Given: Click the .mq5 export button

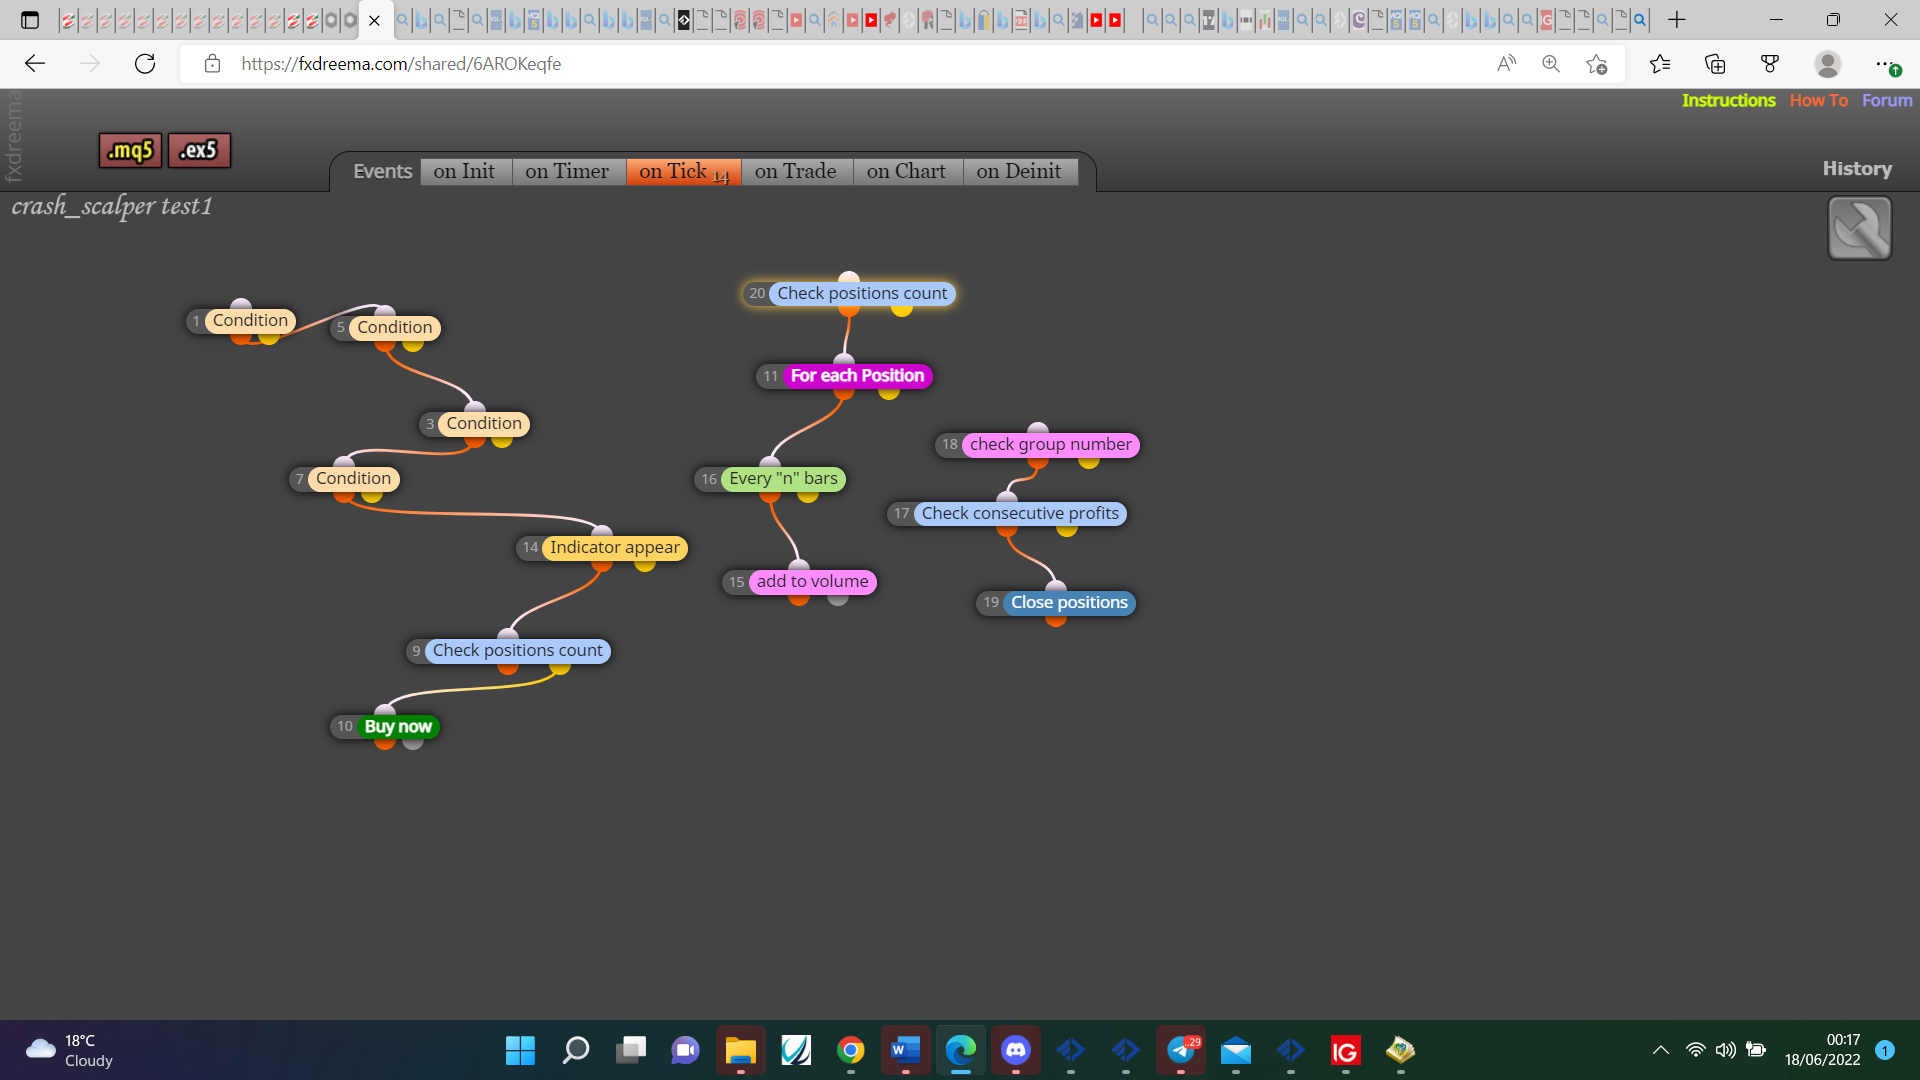Looking at the screenshot, I should click(x=130, y=150).
